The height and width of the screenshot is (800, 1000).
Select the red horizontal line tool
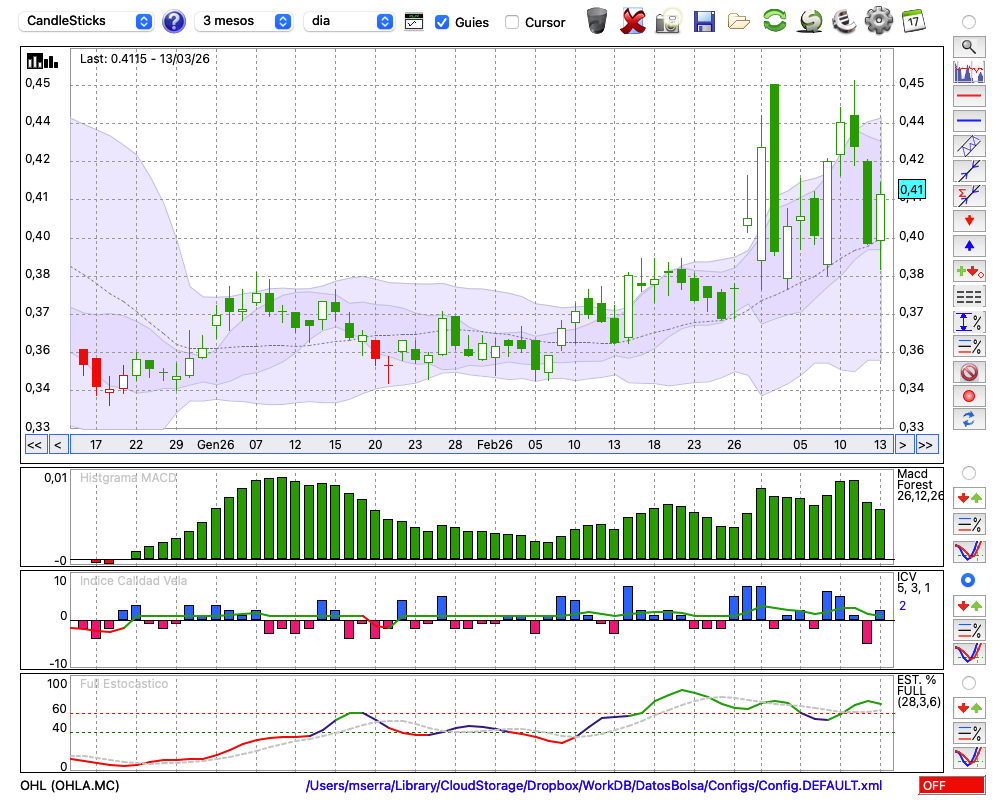coord(968,97)
